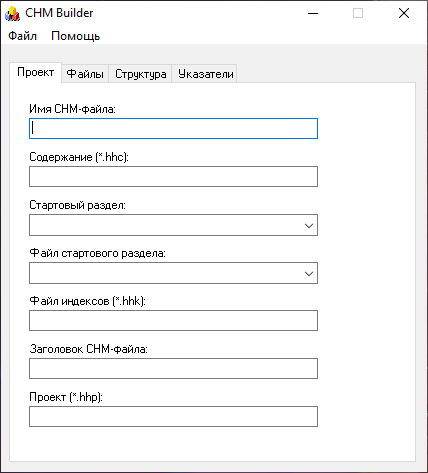Expand the Файл стартового раздела dropdown arrow
Screen dimensions: 428x473
pos(309,273)
